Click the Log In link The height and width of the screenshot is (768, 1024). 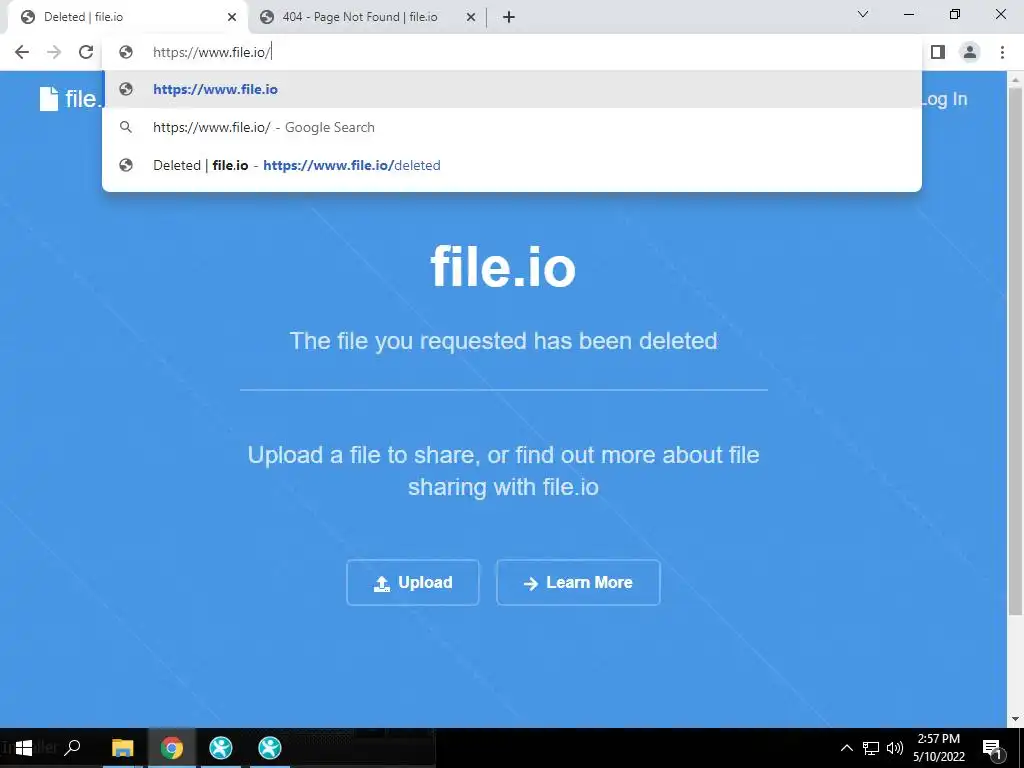pyautogui.click(x=943, y=99)
